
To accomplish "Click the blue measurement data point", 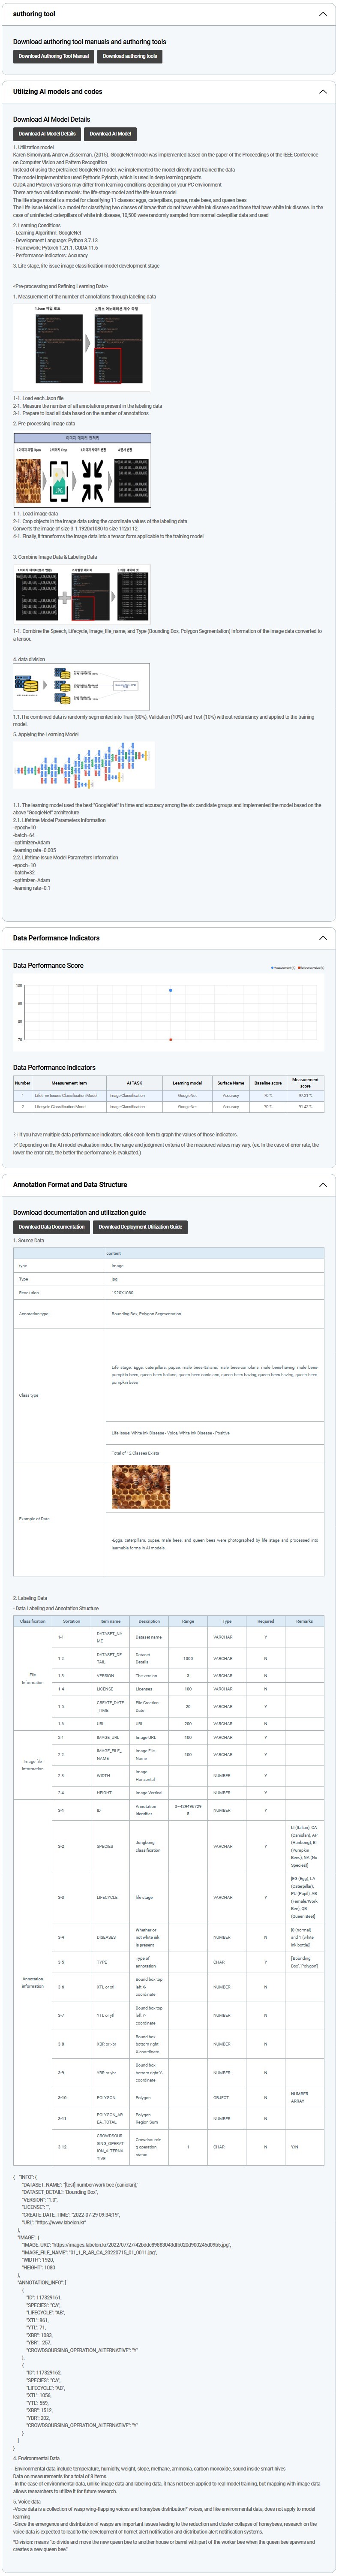I will (171, 990).
